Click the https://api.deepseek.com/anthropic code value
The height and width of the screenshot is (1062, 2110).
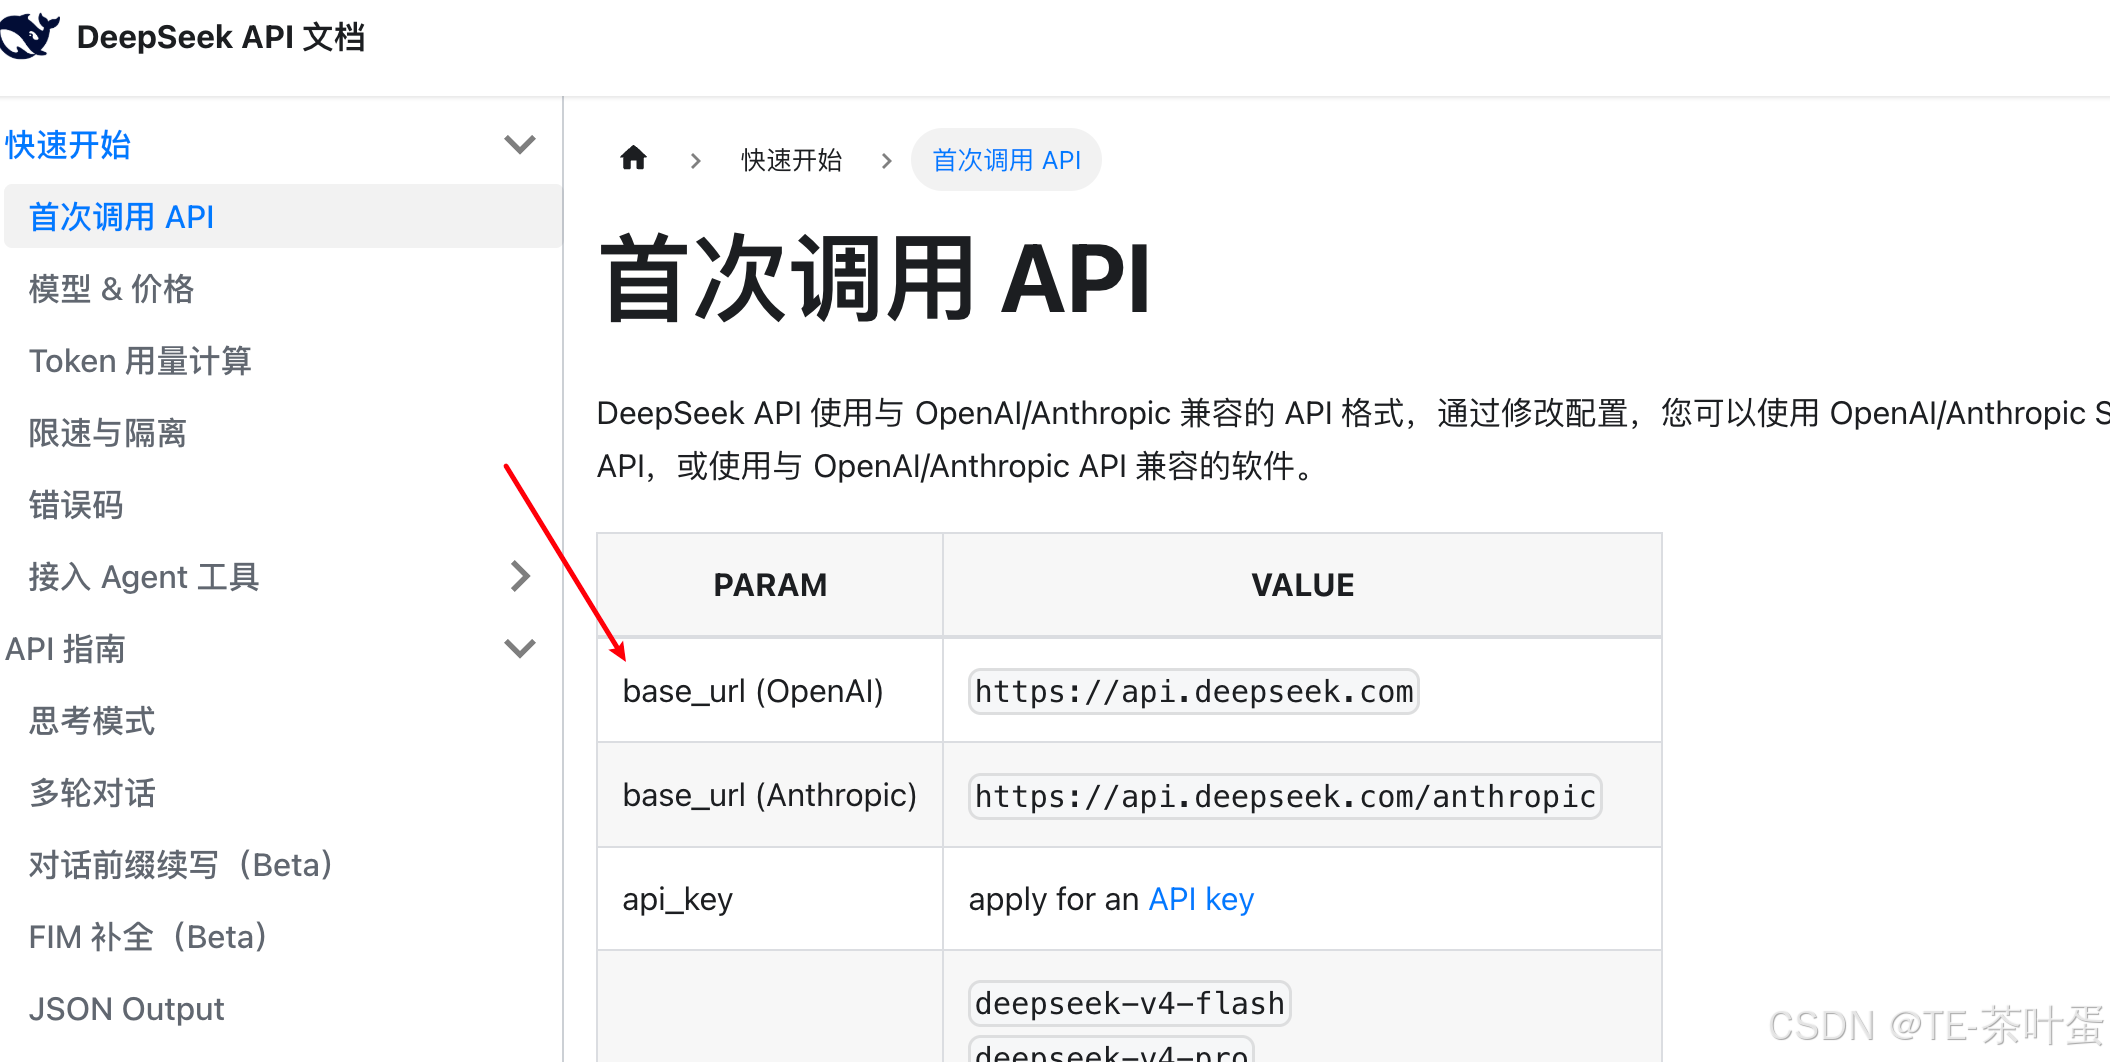1285,796
